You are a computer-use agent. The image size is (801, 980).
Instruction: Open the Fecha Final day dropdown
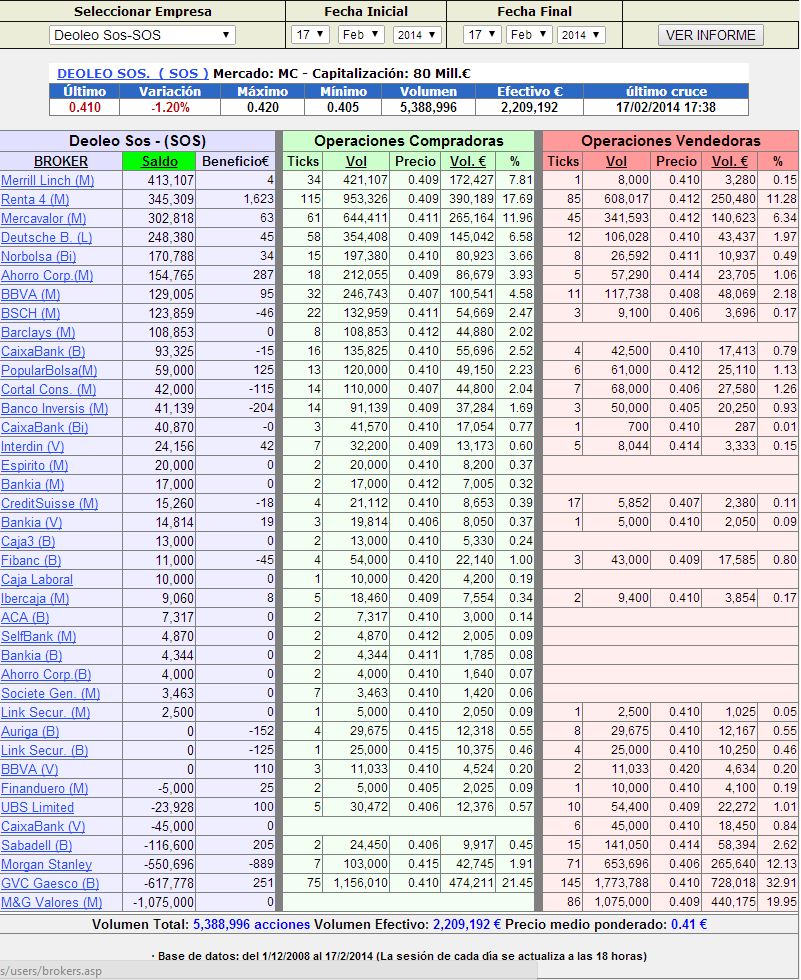pos(482,35)
